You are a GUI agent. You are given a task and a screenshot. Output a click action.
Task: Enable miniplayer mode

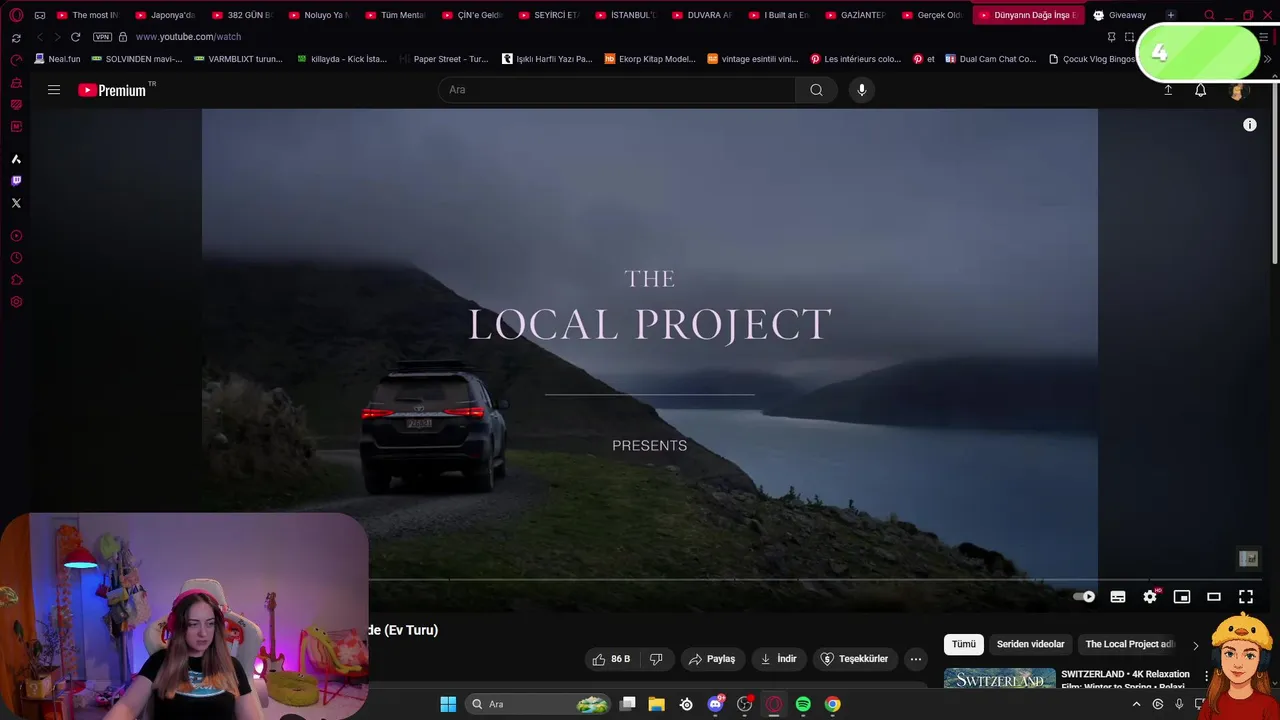(x=1182, y=597)
